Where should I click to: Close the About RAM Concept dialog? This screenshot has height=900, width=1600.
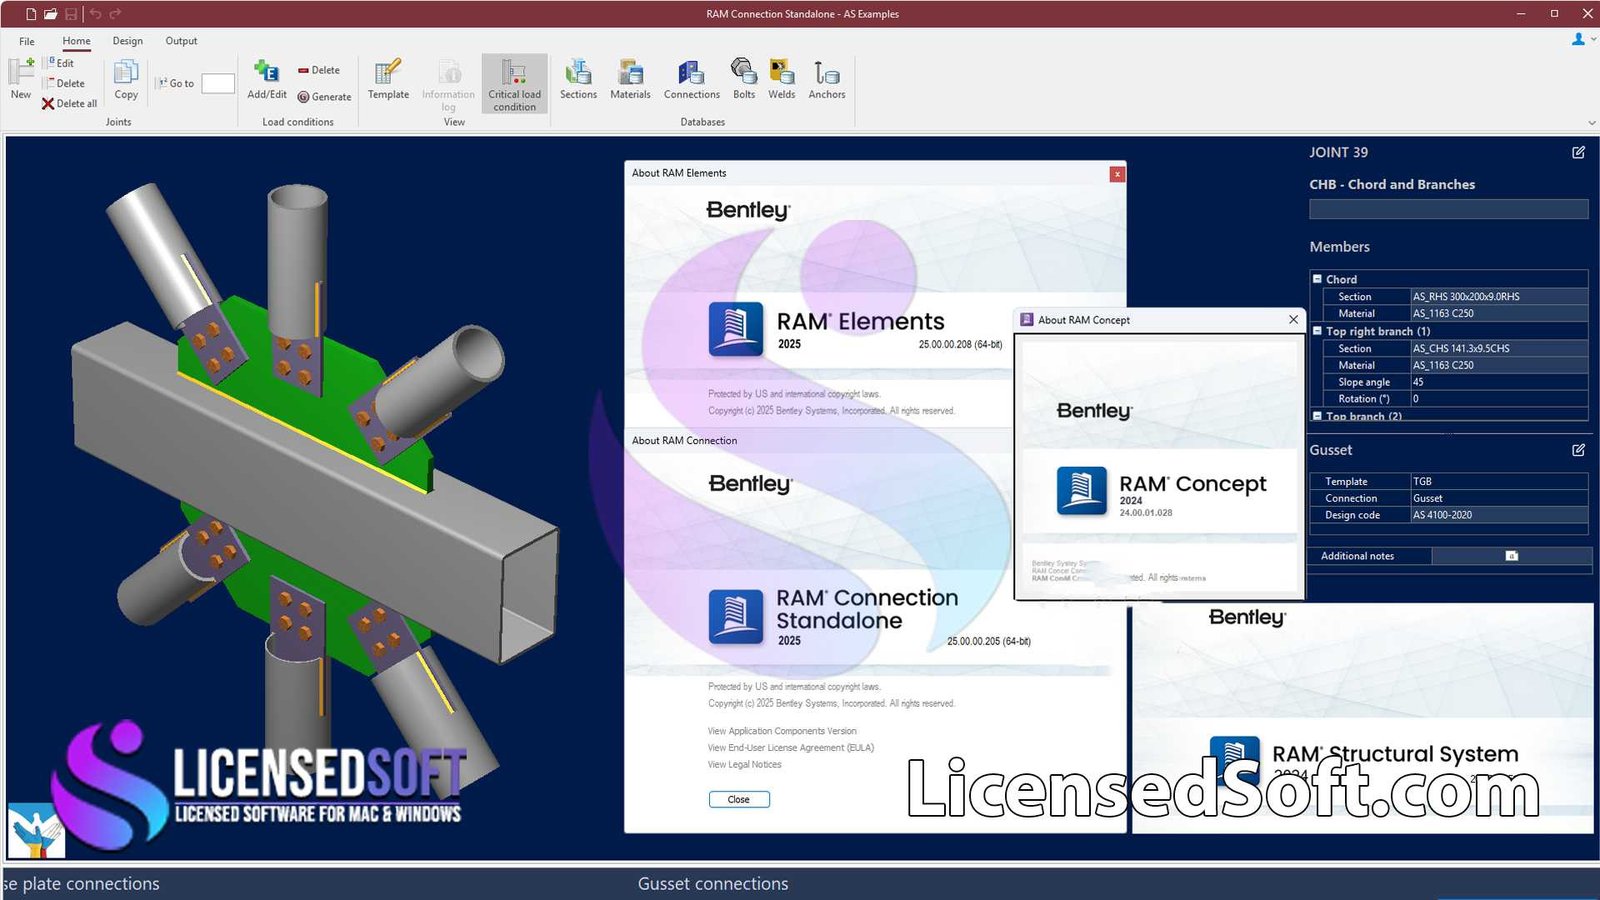pyautogui.click(x=1293, y=320)
